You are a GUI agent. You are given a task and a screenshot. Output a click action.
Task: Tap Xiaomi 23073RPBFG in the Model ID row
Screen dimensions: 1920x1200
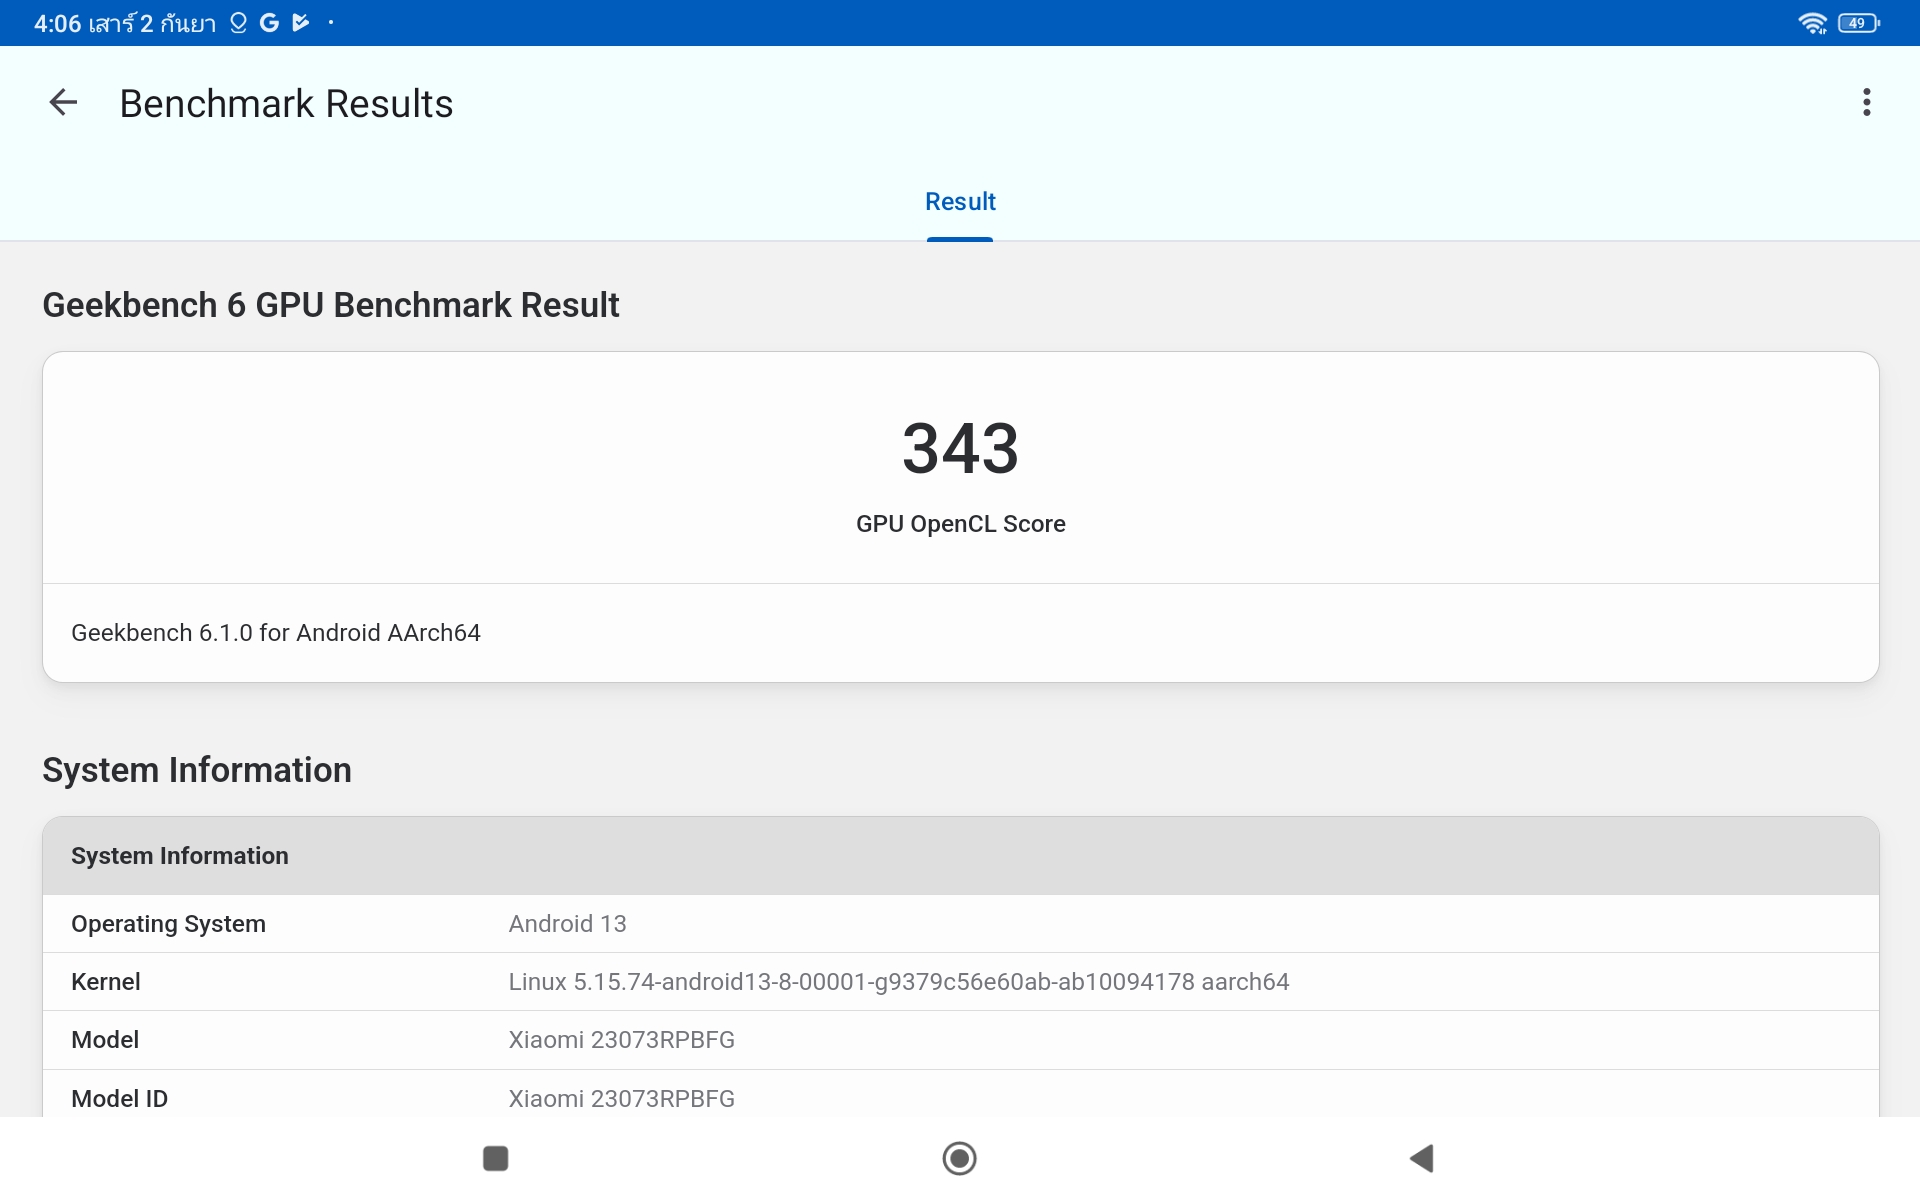pos(621,1099)
